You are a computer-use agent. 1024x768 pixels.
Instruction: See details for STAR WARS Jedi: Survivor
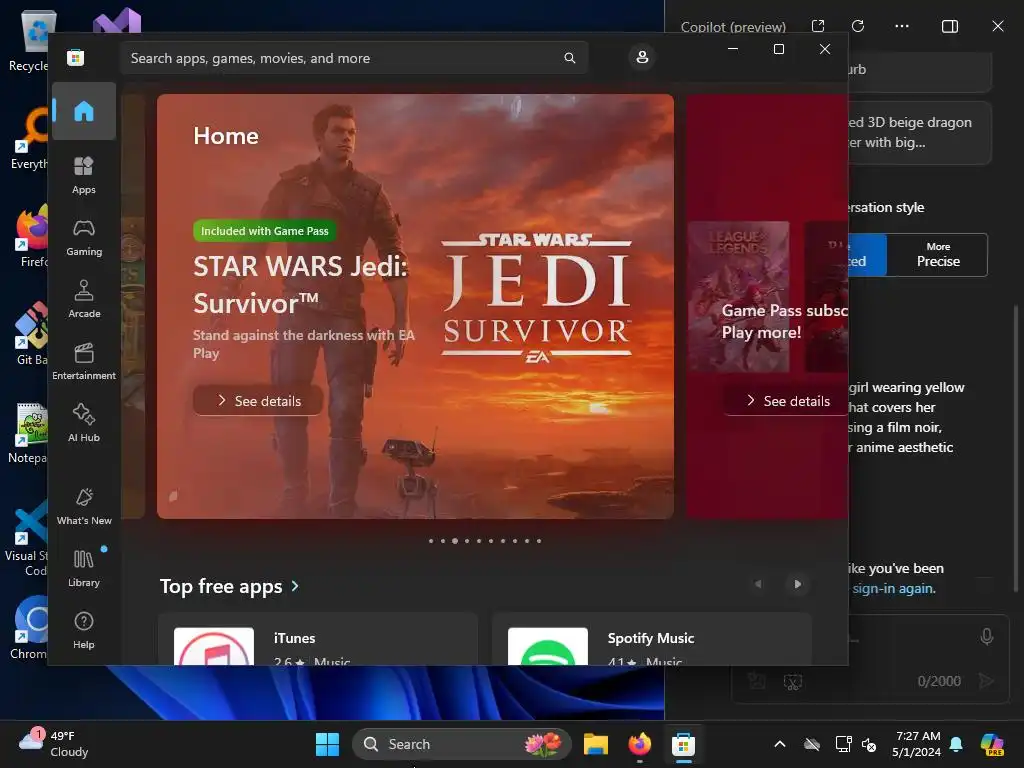(259, 400)
